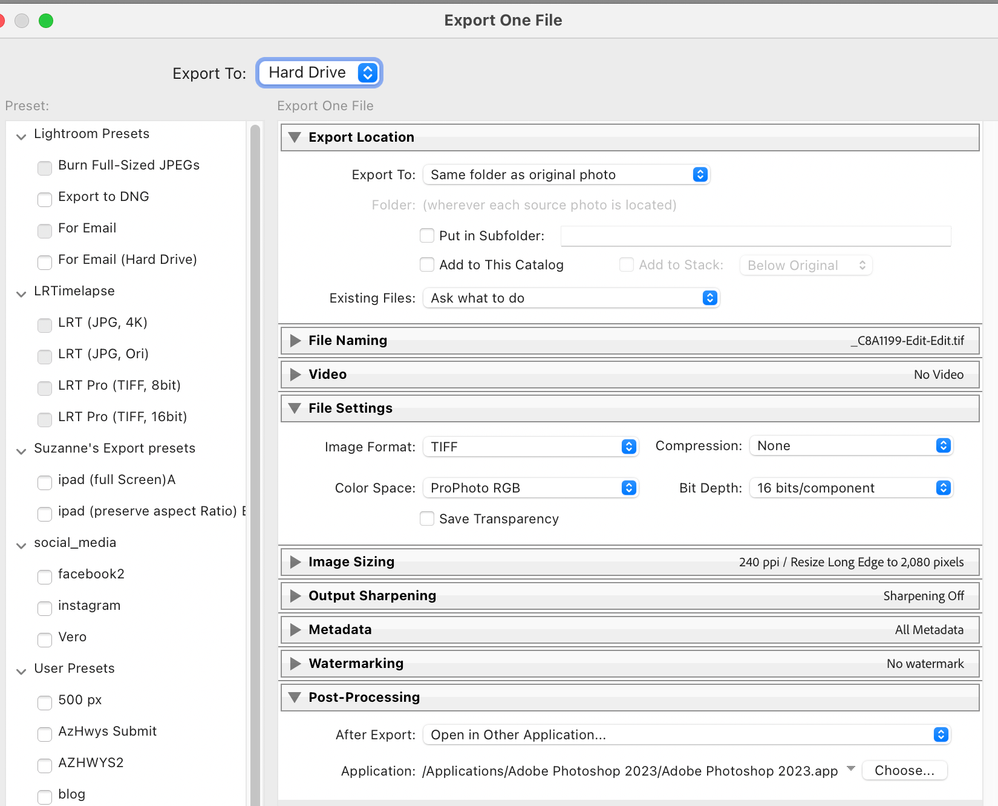Click the Choose... application button
Viewport: 998px width, 806px height.
pos(904,770)
